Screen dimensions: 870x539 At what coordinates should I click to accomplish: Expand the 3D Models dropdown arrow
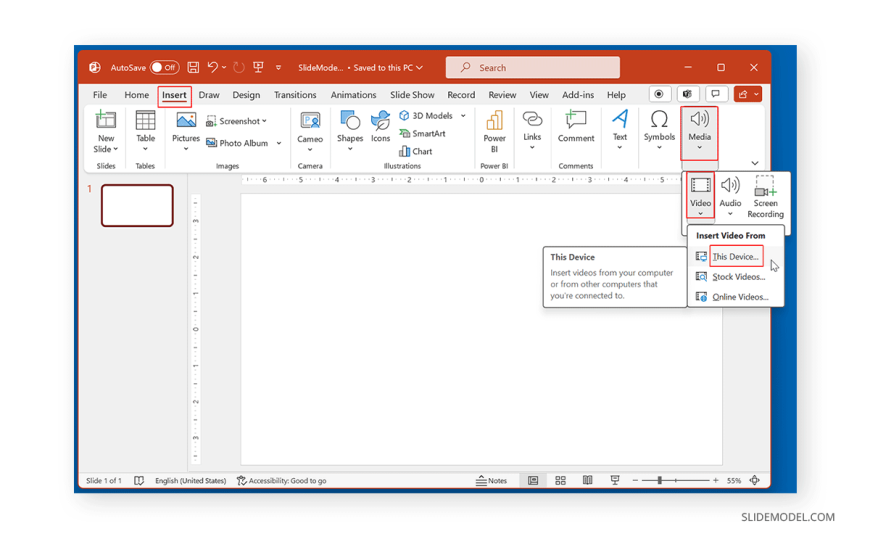click(463, 116)
